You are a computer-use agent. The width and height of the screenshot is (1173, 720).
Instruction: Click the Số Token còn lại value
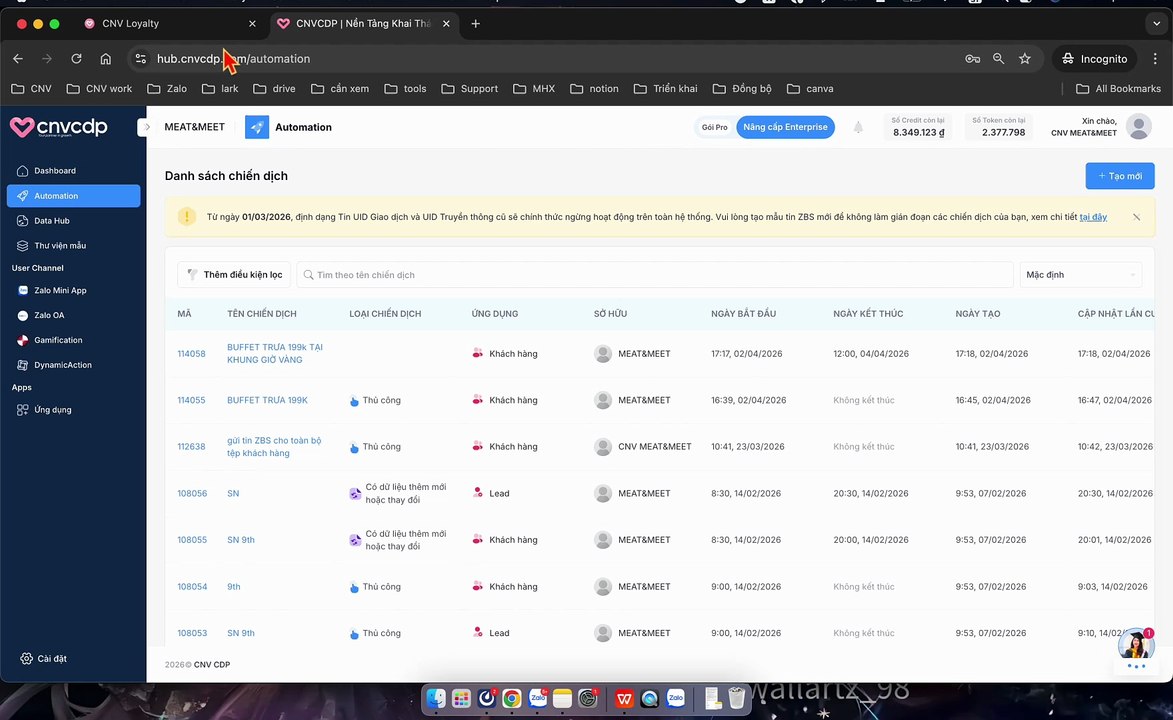click(x=999, y=126)
